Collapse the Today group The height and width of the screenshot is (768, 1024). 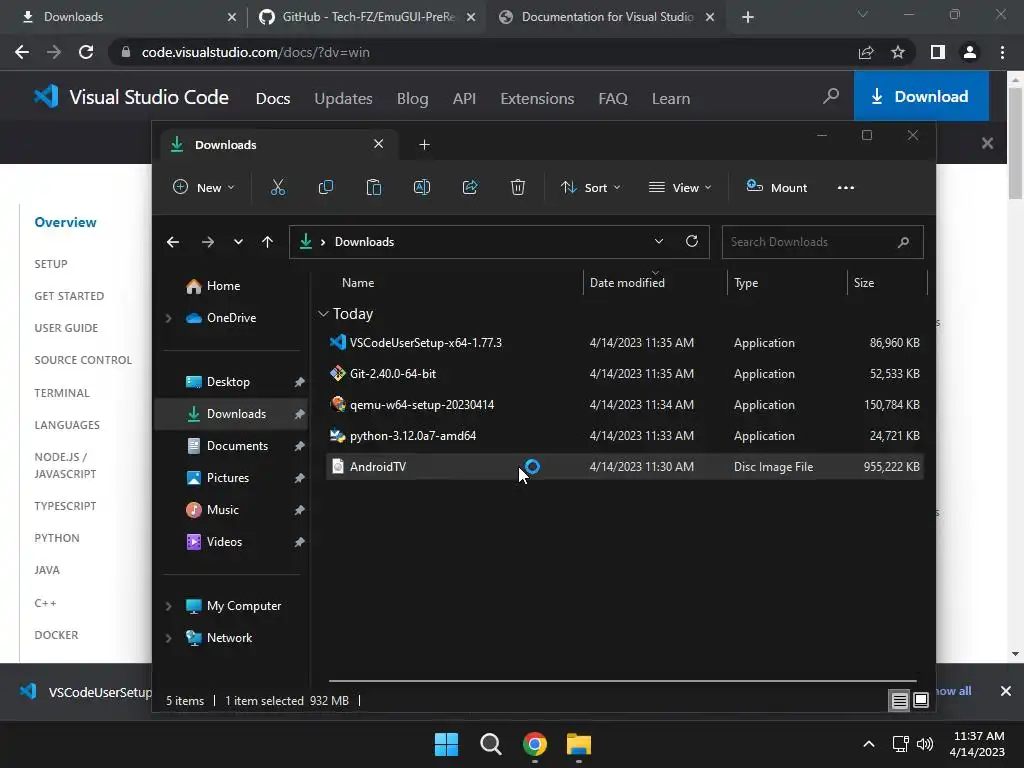click(323, 314)
